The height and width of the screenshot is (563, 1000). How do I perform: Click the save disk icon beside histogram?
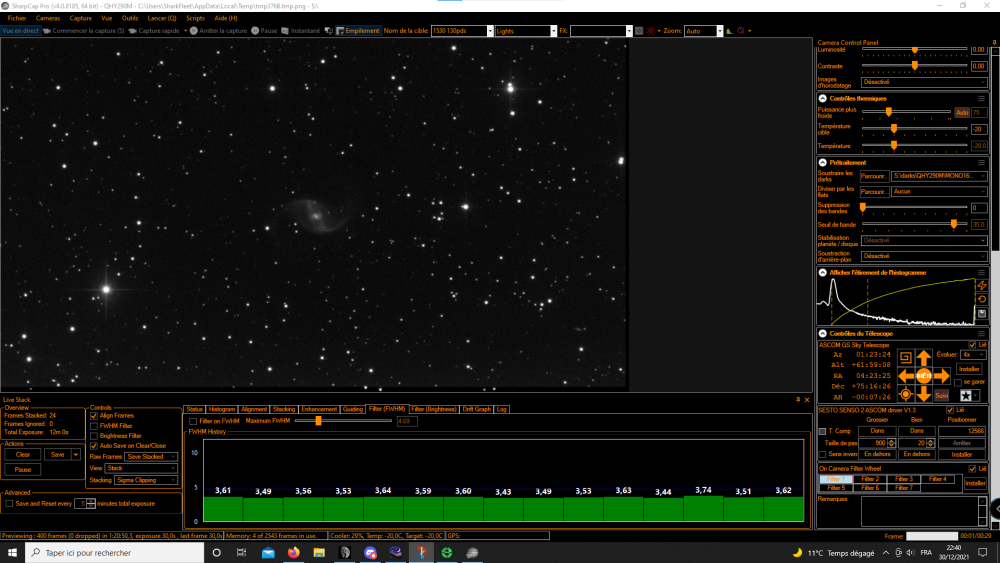click(x=982, y=313)
